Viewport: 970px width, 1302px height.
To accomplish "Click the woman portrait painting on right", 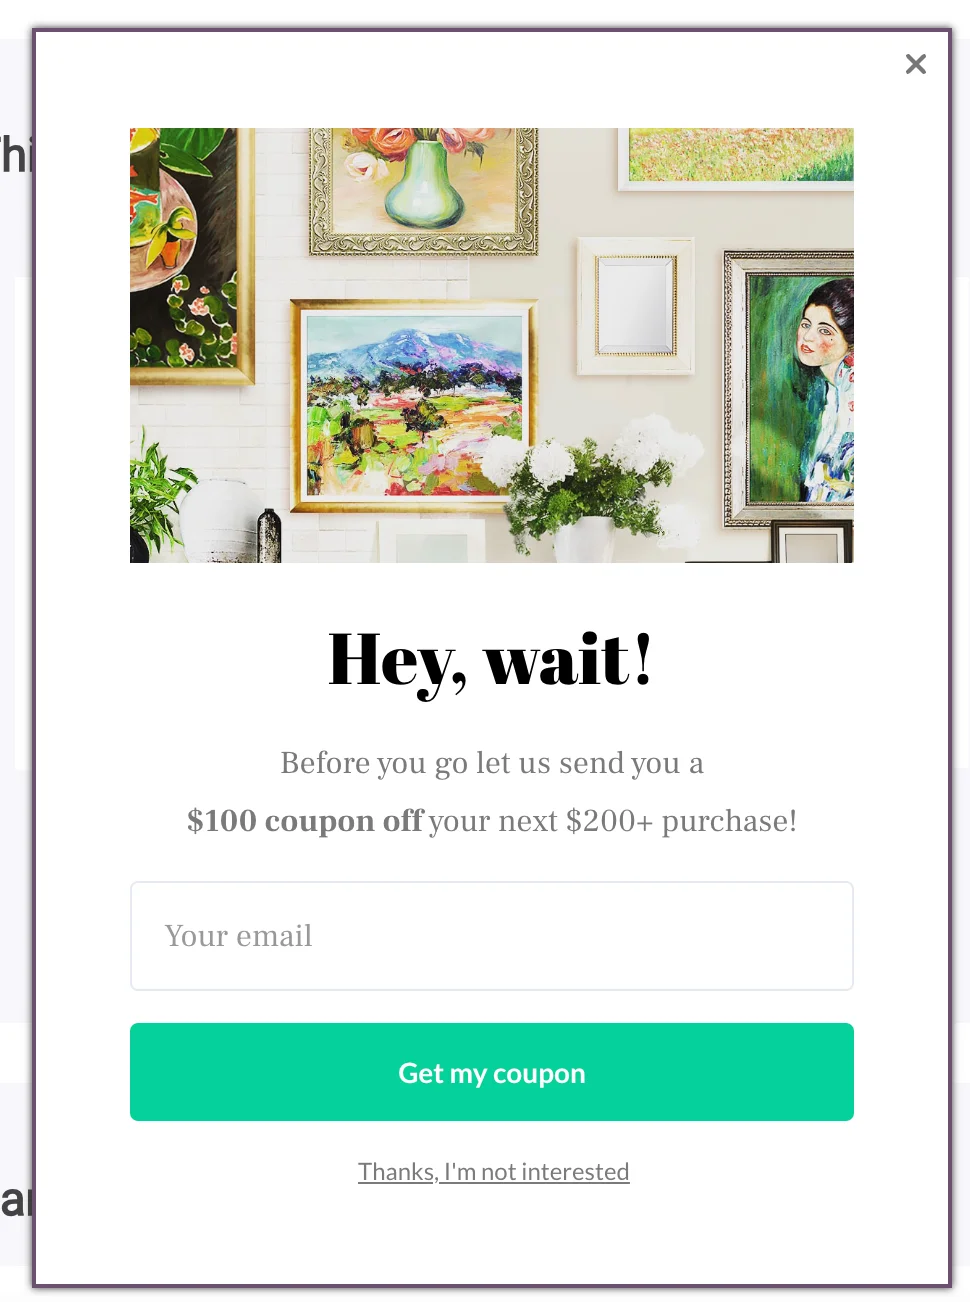I will pos(790,388).
